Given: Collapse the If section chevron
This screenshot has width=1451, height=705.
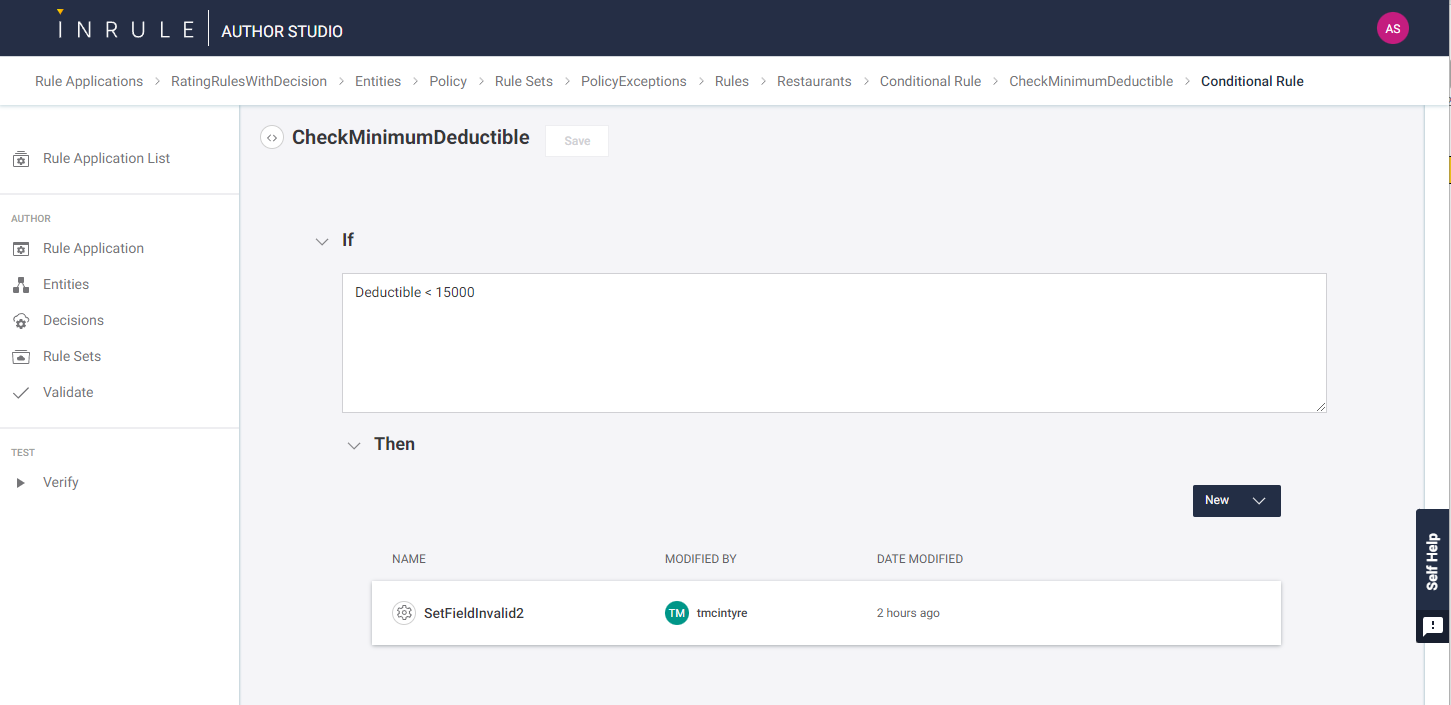Looking at the screenshot, I should (322, 241).
